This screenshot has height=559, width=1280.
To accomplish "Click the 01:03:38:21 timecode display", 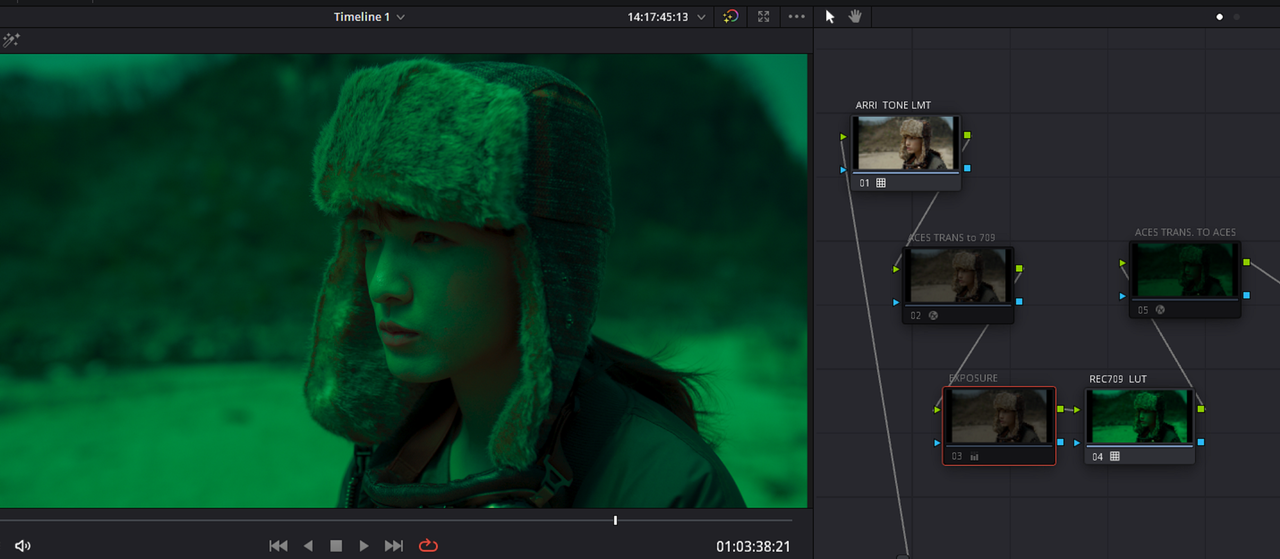I will click(753, 546).
